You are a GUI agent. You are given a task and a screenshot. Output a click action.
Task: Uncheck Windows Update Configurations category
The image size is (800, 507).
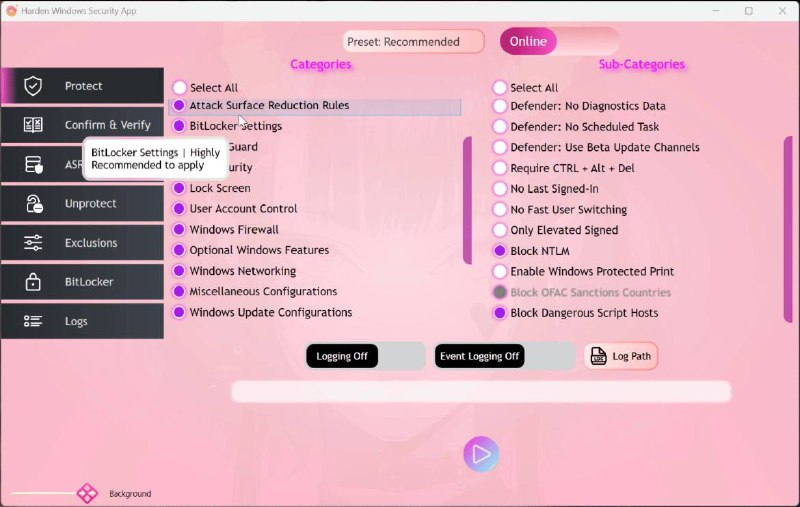tap(179, 312)
